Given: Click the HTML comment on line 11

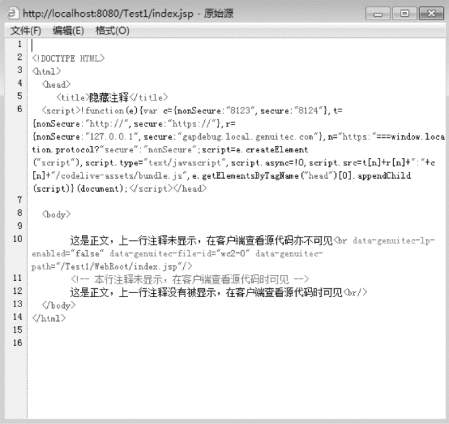Looking at the screenshot, I should point(190,279).
